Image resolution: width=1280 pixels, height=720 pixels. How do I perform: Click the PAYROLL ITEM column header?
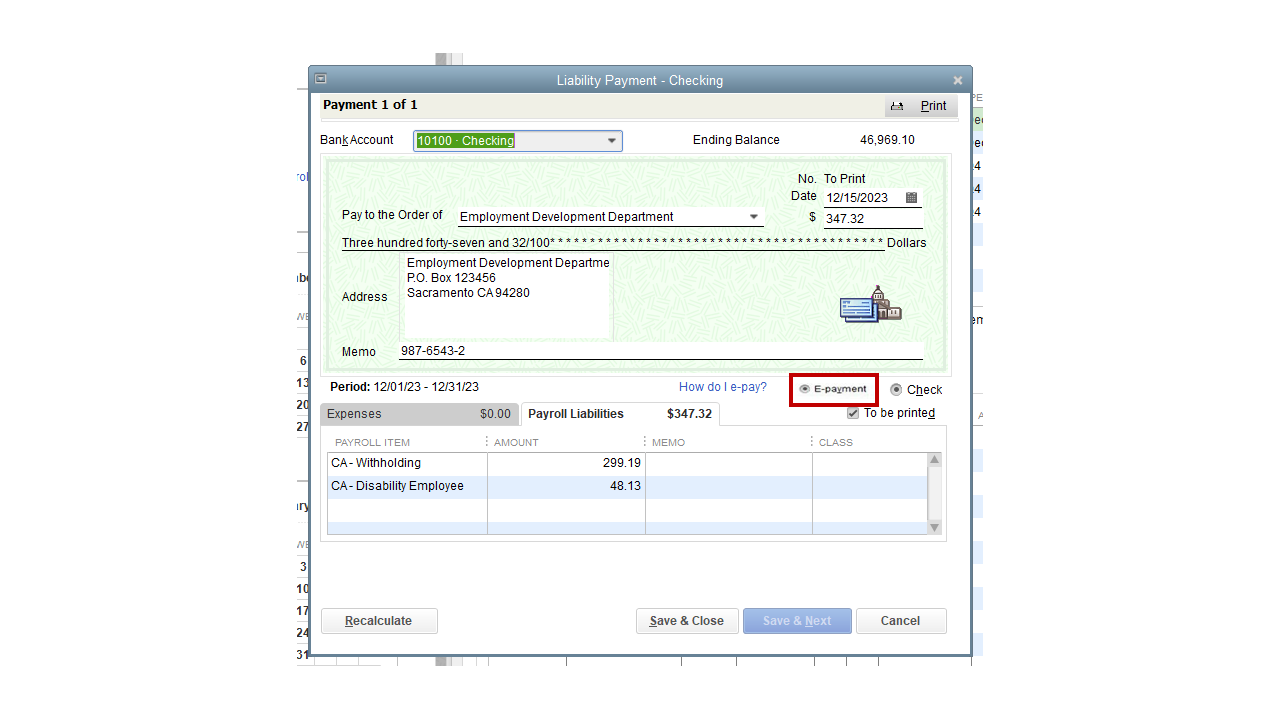pyautogui.click(x=373, y=442)
